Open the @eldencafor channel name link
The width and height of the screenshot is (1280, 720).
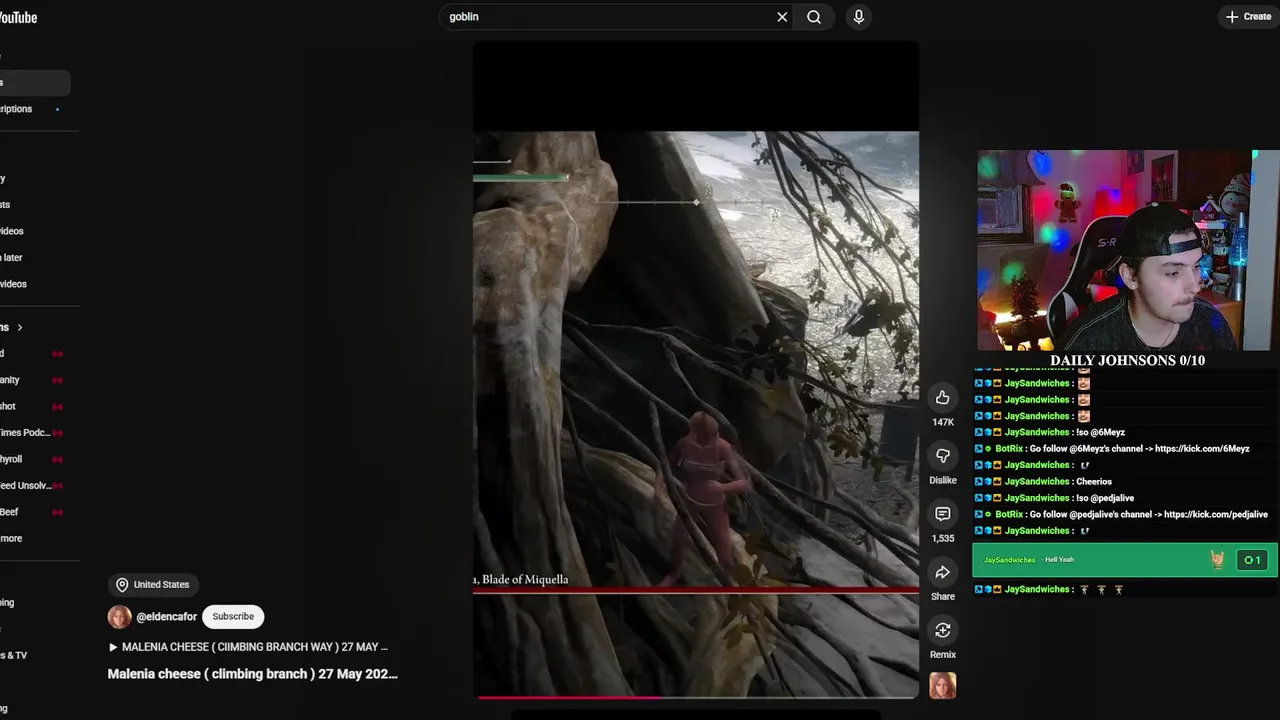166,617
